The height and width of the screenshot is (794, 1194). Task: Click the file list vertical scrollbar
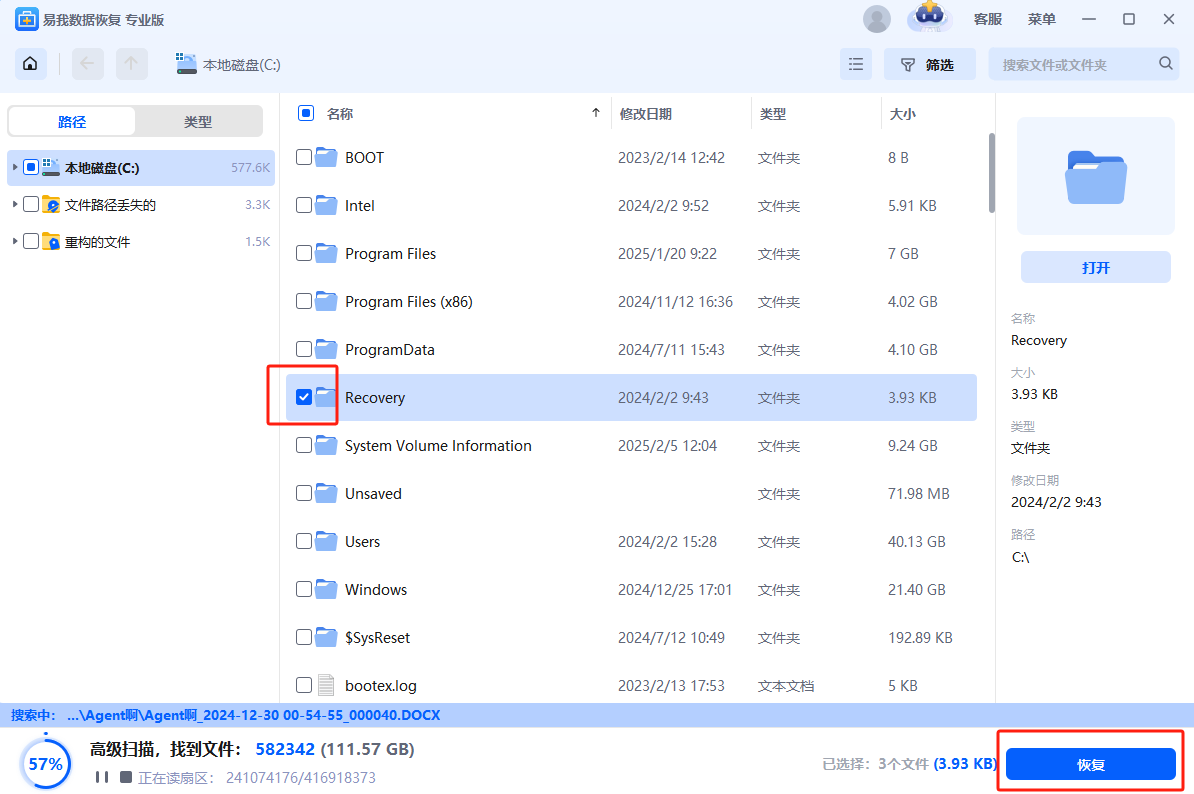click(x=991, y=174)
